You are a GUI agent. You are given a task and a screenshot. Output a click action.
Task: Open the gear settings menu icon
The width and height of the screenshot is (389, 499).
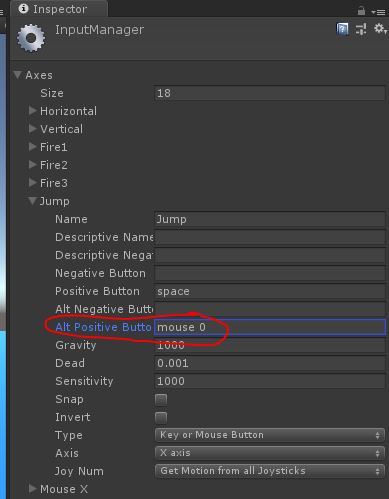[x=380, y=29]
